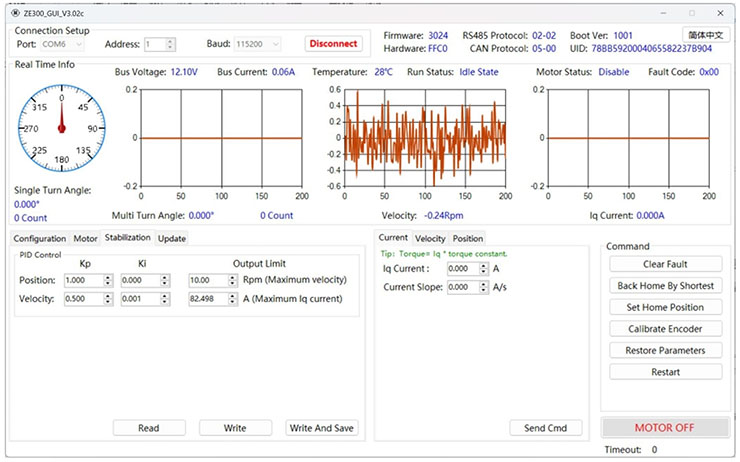
Task: Click the maximum Iq current stepper arrows
Action: (x=233, y=299)
